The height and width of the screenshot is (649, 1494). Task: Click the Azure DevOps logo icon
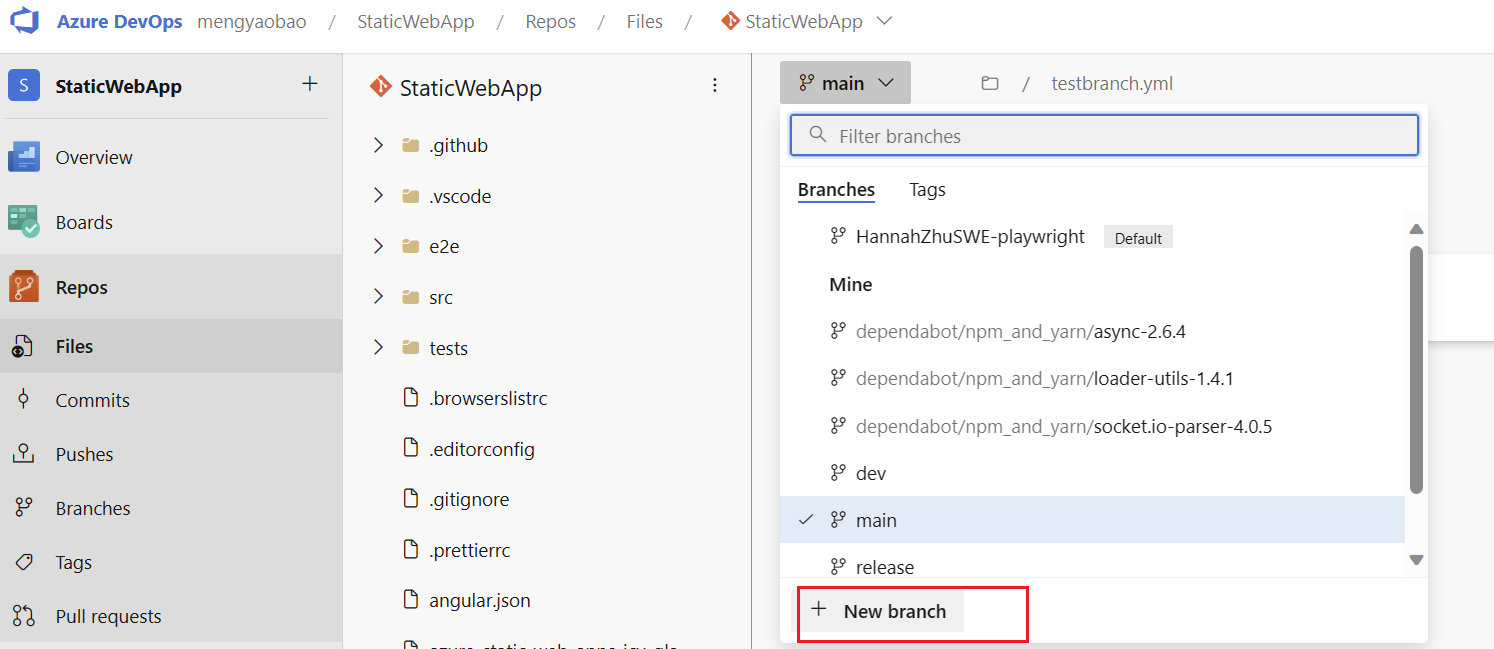[x=24, y=21]
